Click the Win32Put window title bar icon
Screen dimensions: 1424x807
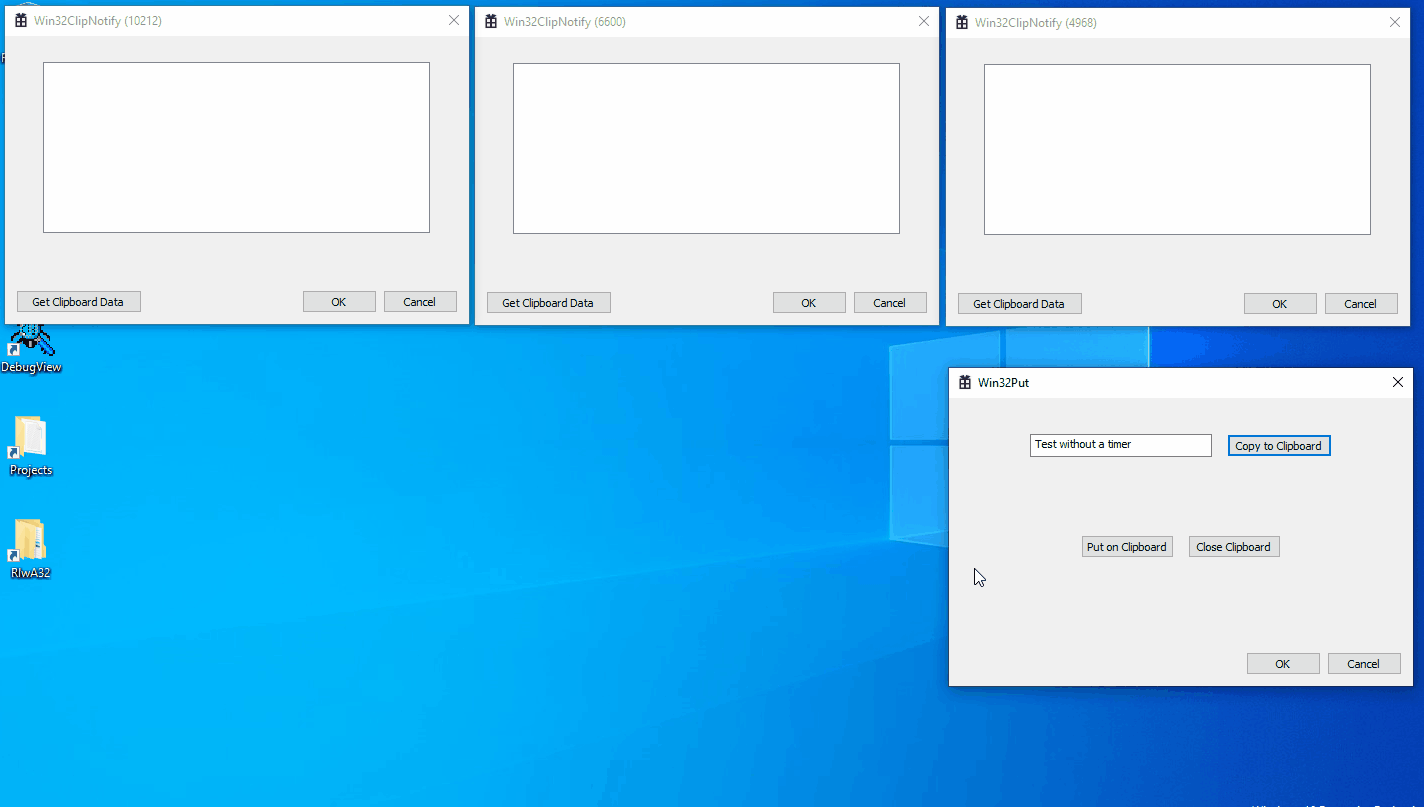coord(963,381)
